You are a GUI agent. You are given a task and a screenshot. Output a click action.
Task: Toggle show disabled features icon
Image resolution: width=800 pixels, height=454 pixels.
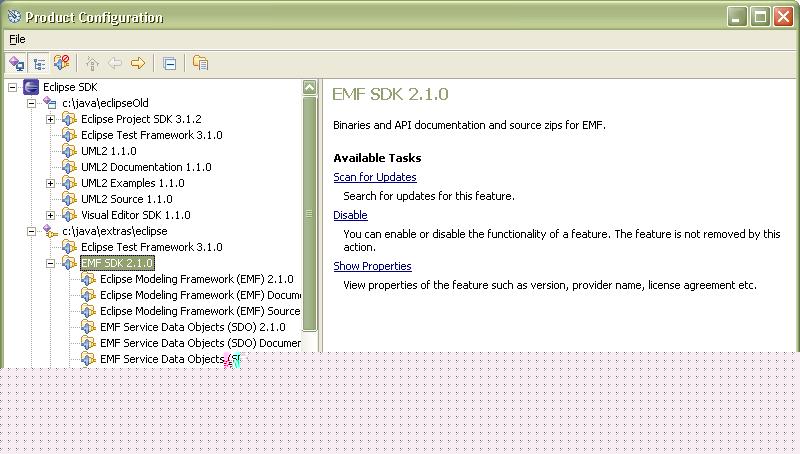point(62,63)
